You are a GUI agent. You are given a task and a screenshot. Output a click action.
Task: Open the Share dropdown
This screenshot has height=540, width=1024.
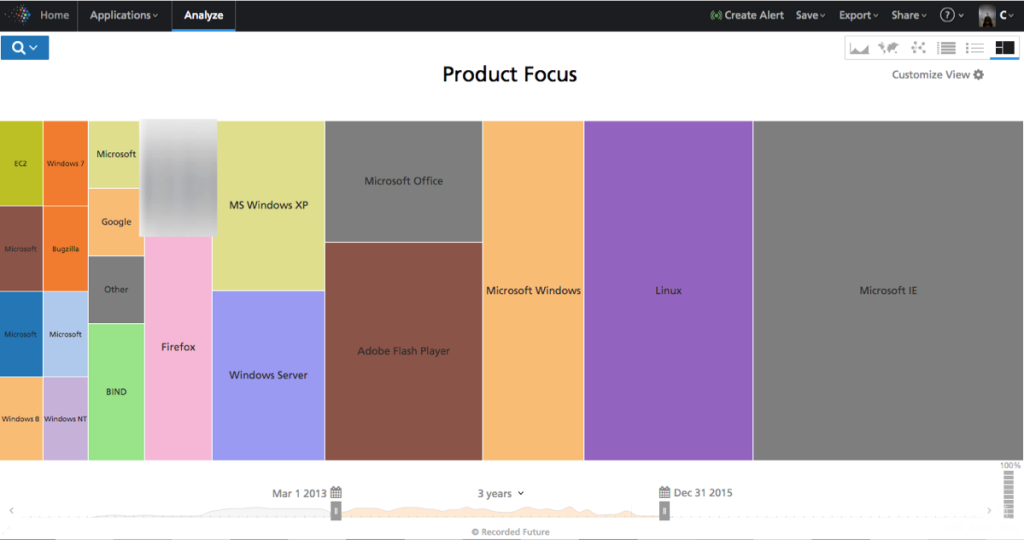[908, 15]
